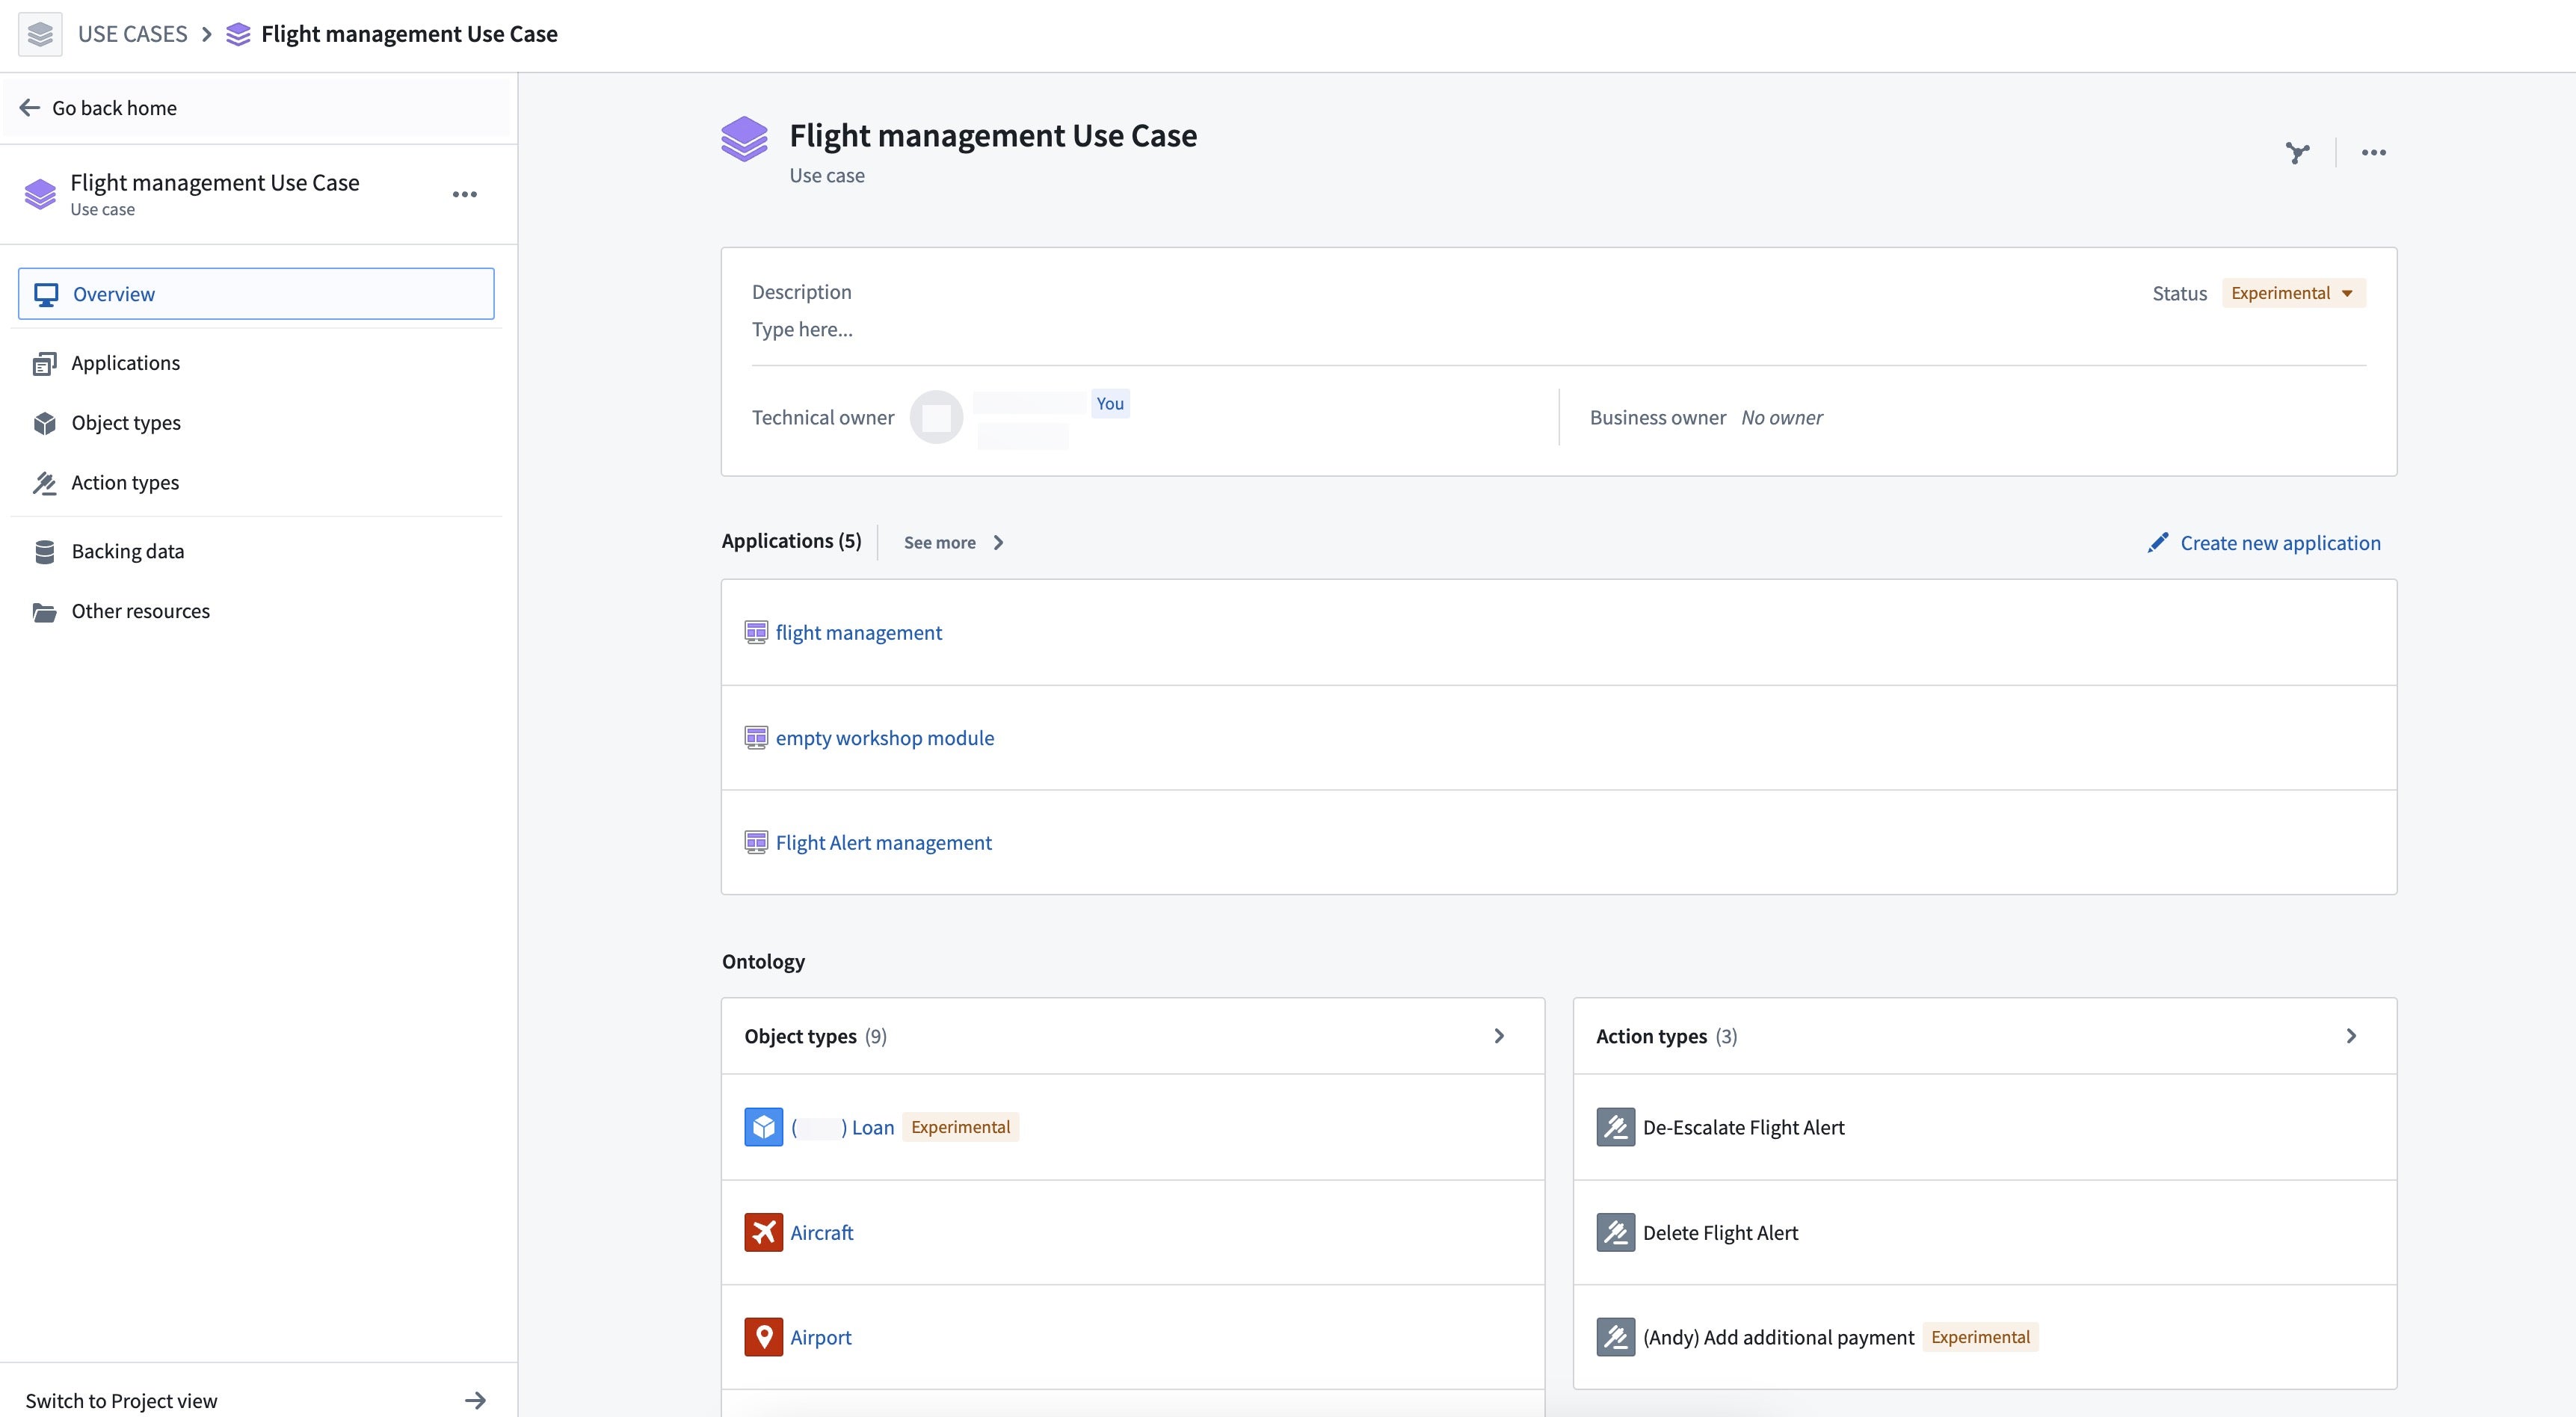Click the back arrow beside Go back home

[30, 107]
